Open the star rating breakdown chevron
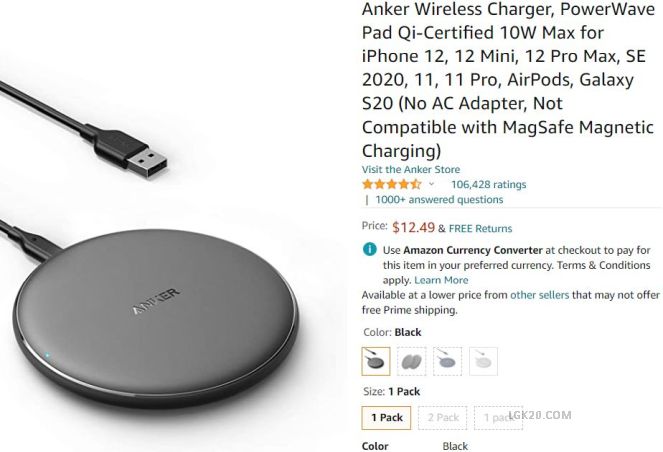The height and width of the screenshot is (452, 663). 431,184
